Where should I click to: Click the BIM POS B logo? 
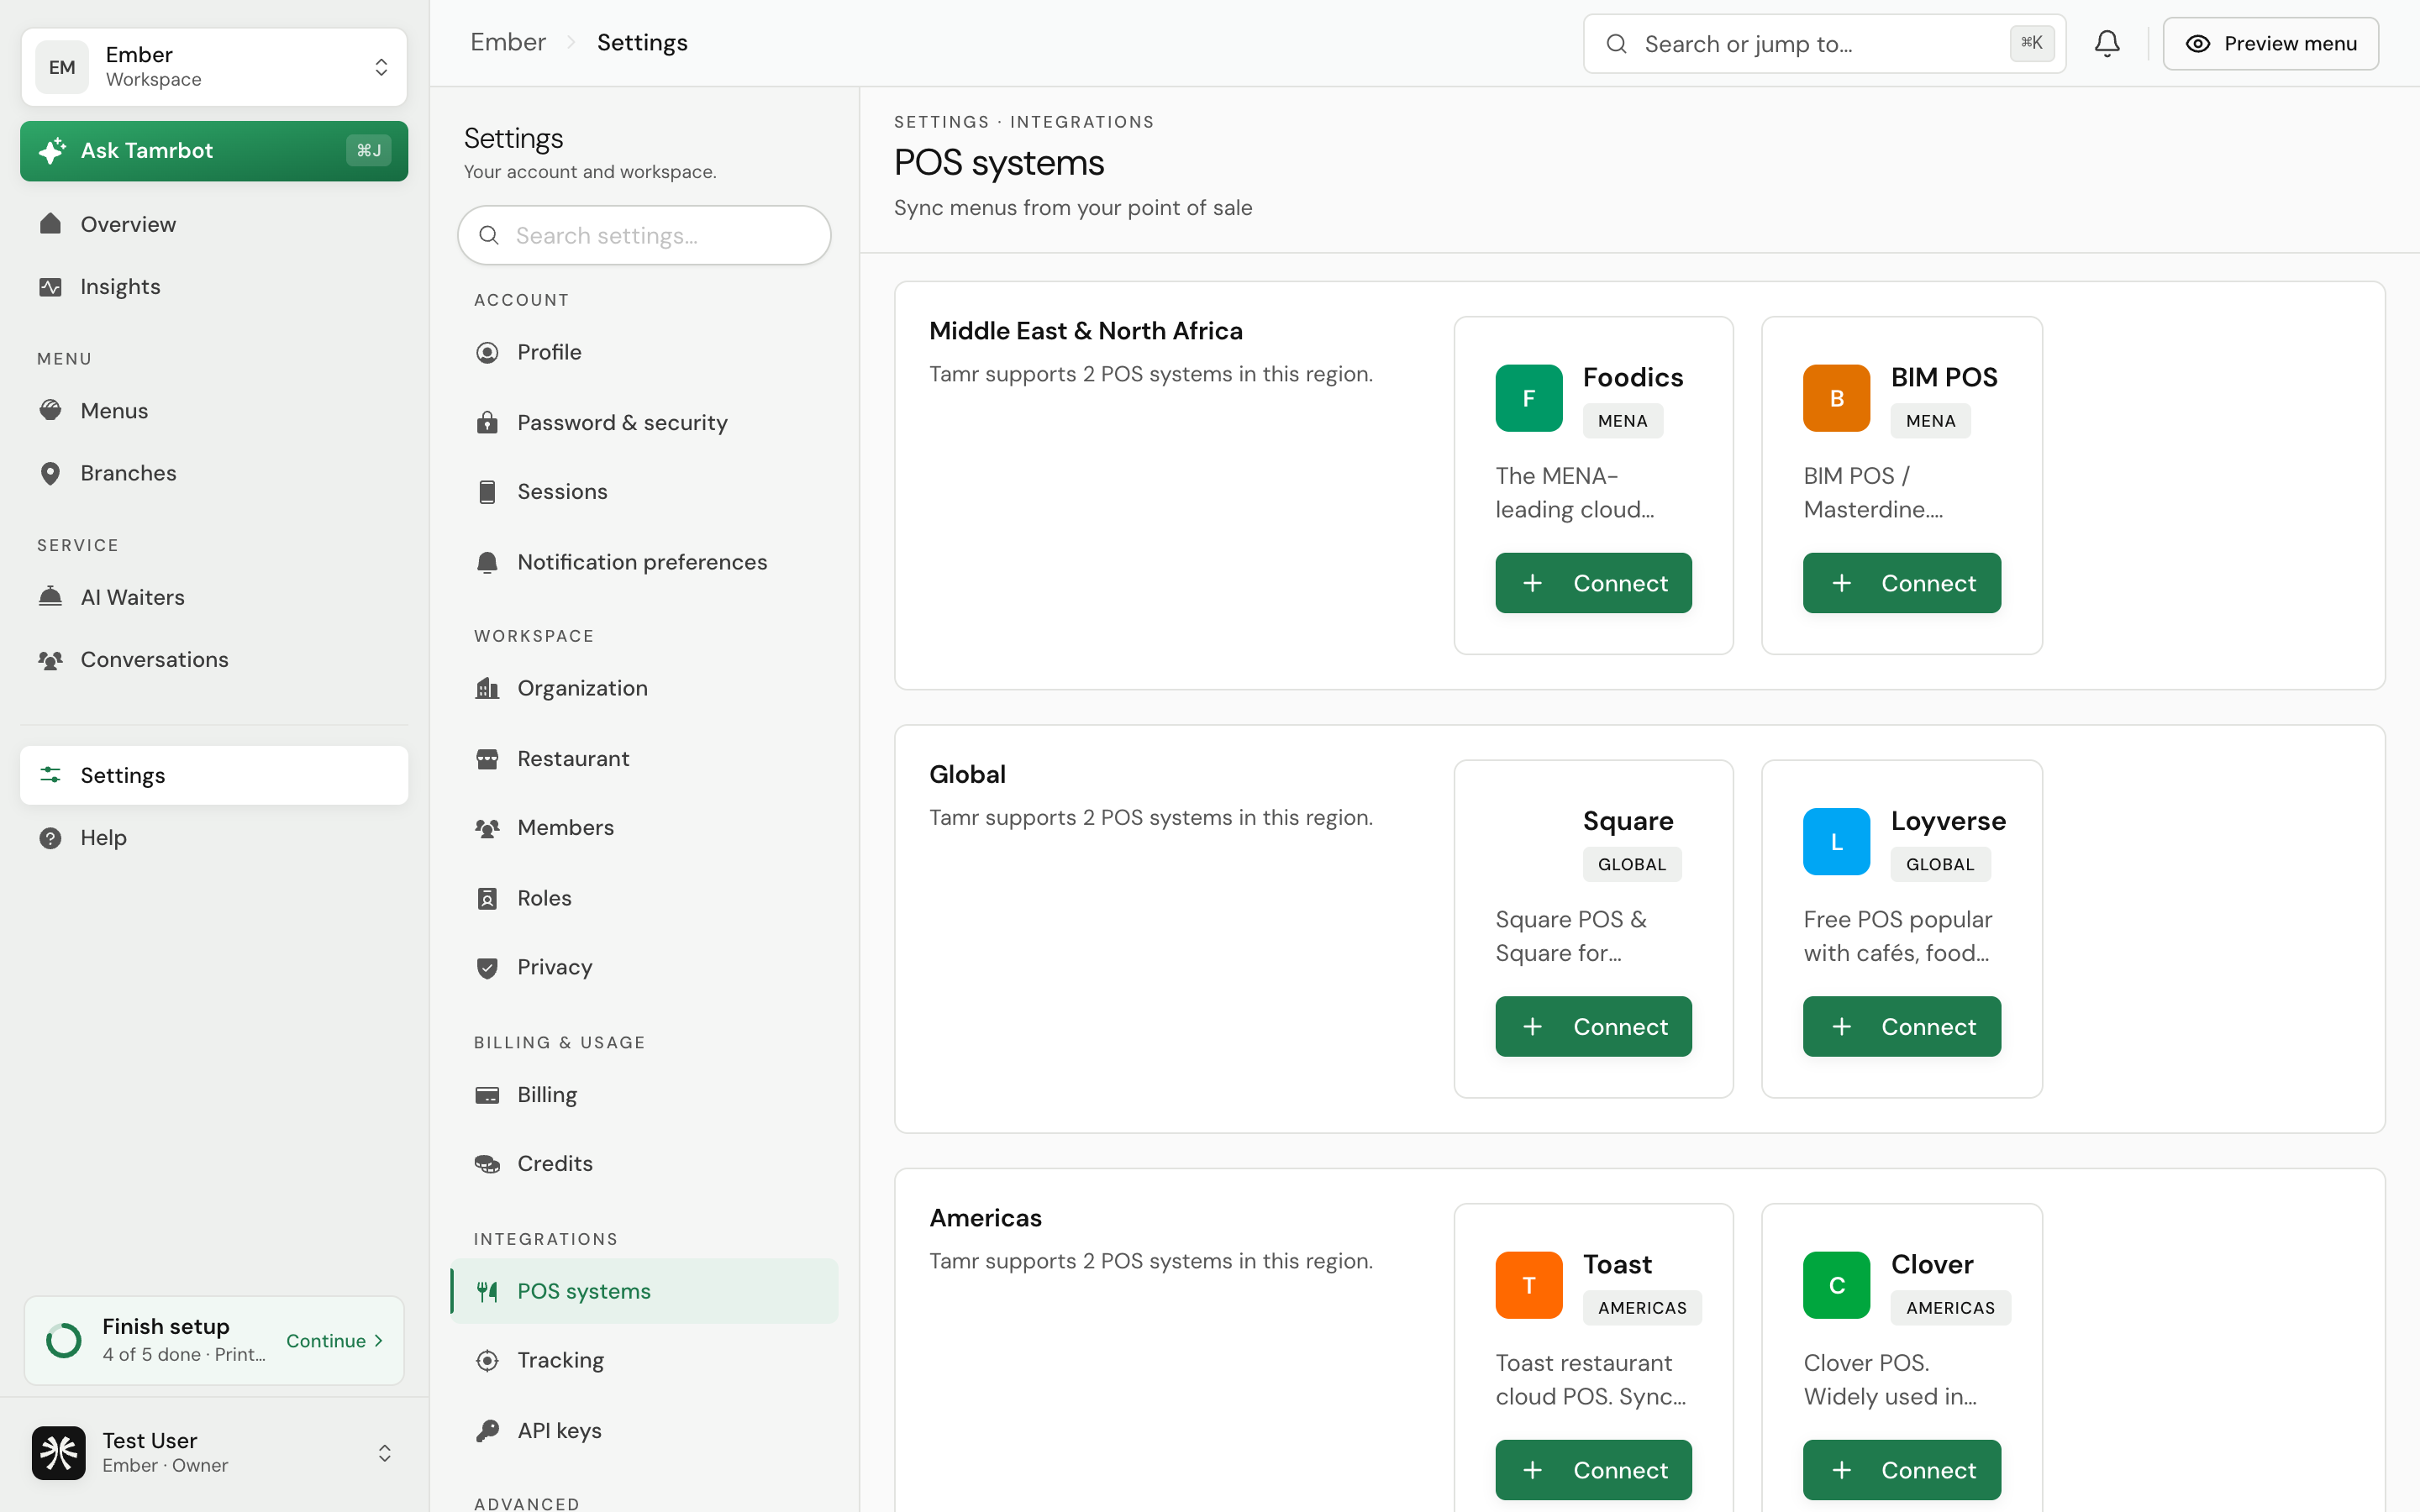tap(1836, 398)
